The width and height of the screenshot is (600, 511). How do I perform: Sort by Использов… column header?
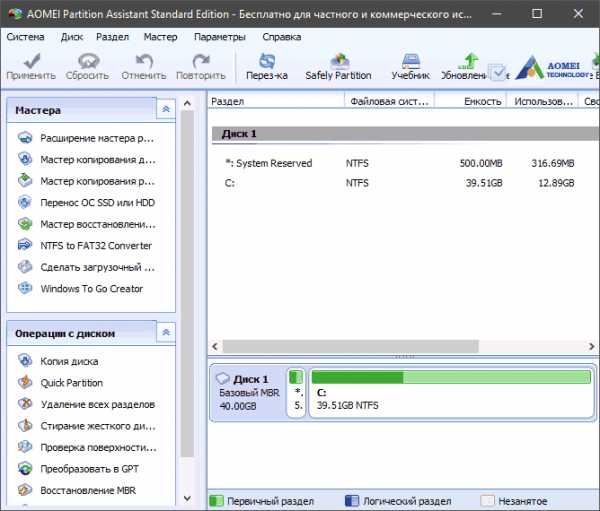(x=543, y=101)
